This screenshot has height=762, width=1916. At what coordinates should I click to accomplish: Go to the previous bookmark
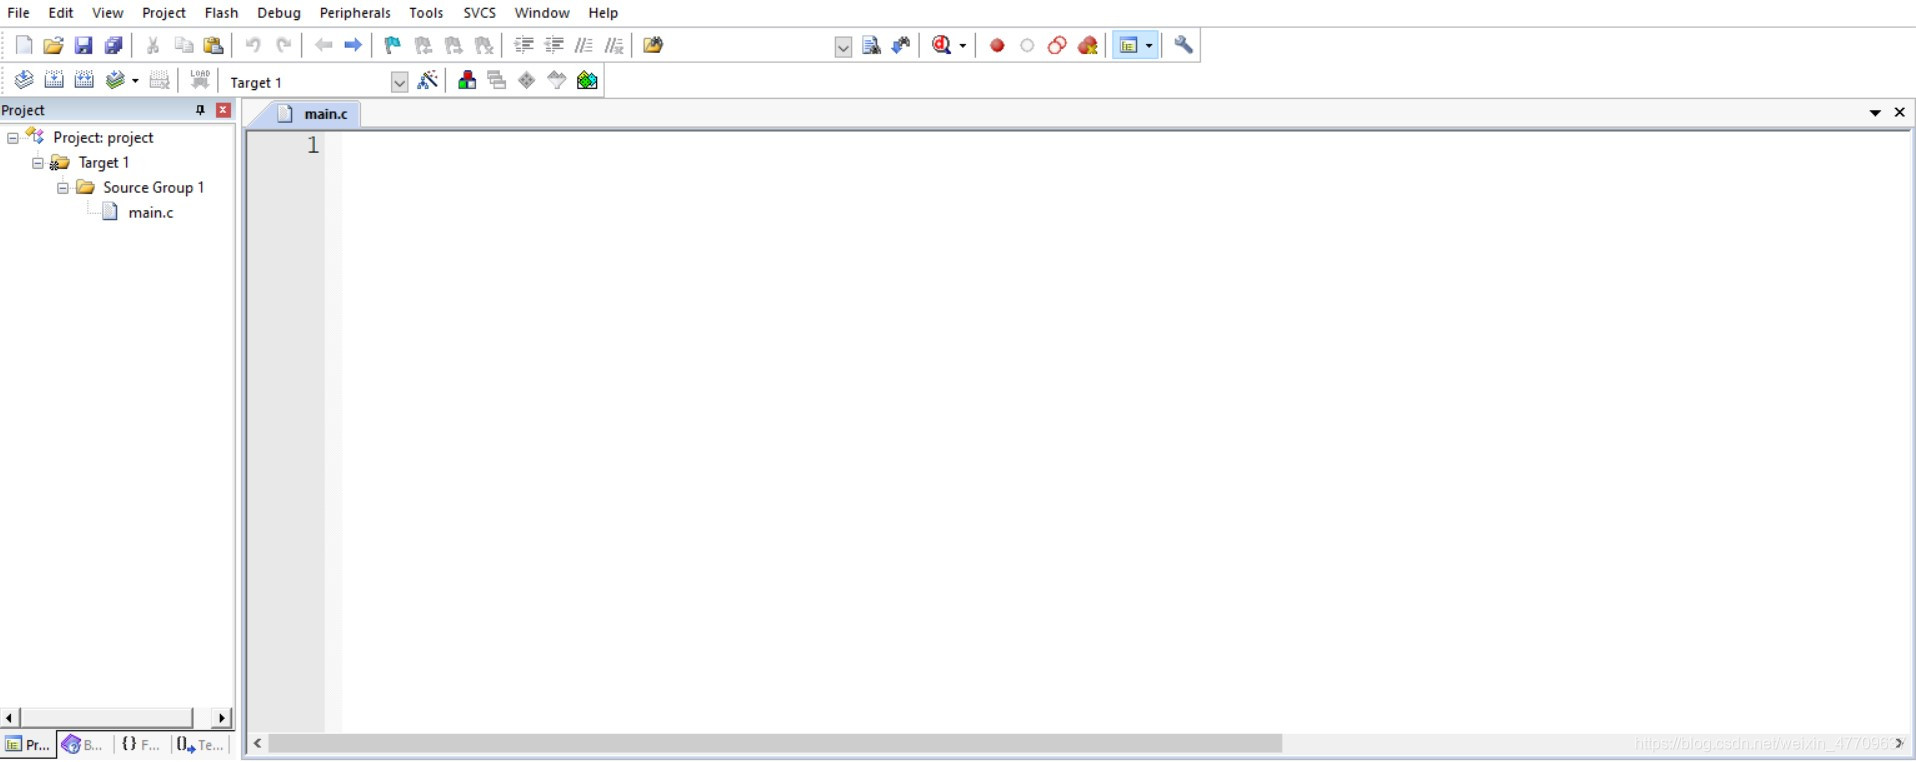pyautogui.click(x=423, y=45)
